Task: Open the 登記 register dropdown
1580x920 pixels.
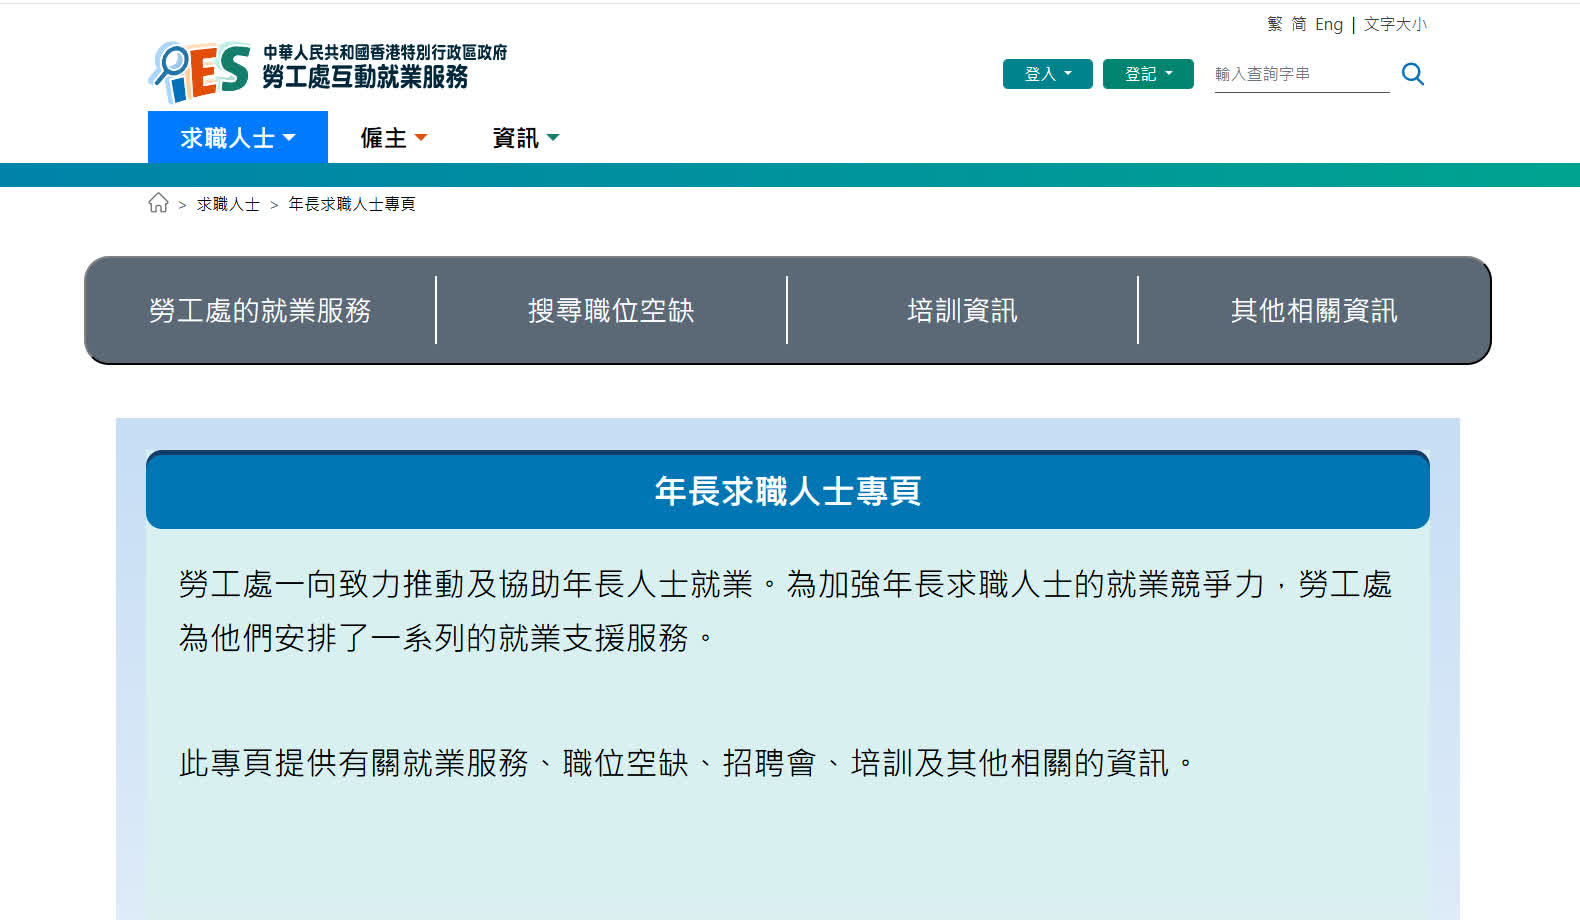Action: coord(1147,74)
